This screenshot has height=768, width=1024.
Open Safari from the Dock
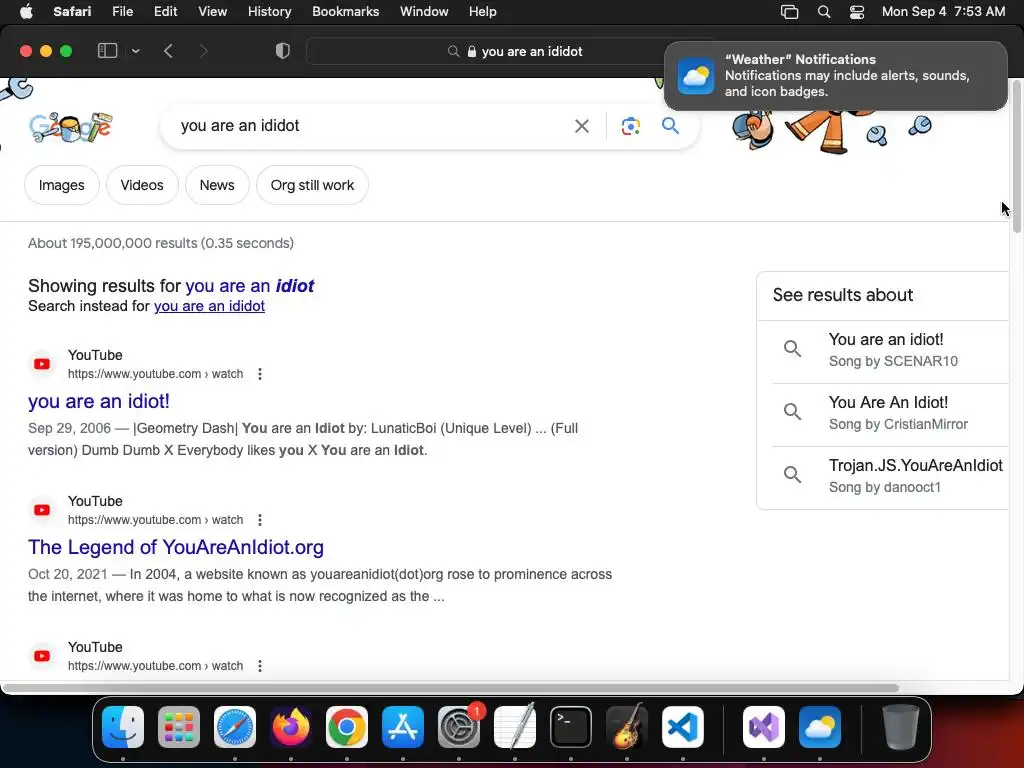[x=235, y=727]
